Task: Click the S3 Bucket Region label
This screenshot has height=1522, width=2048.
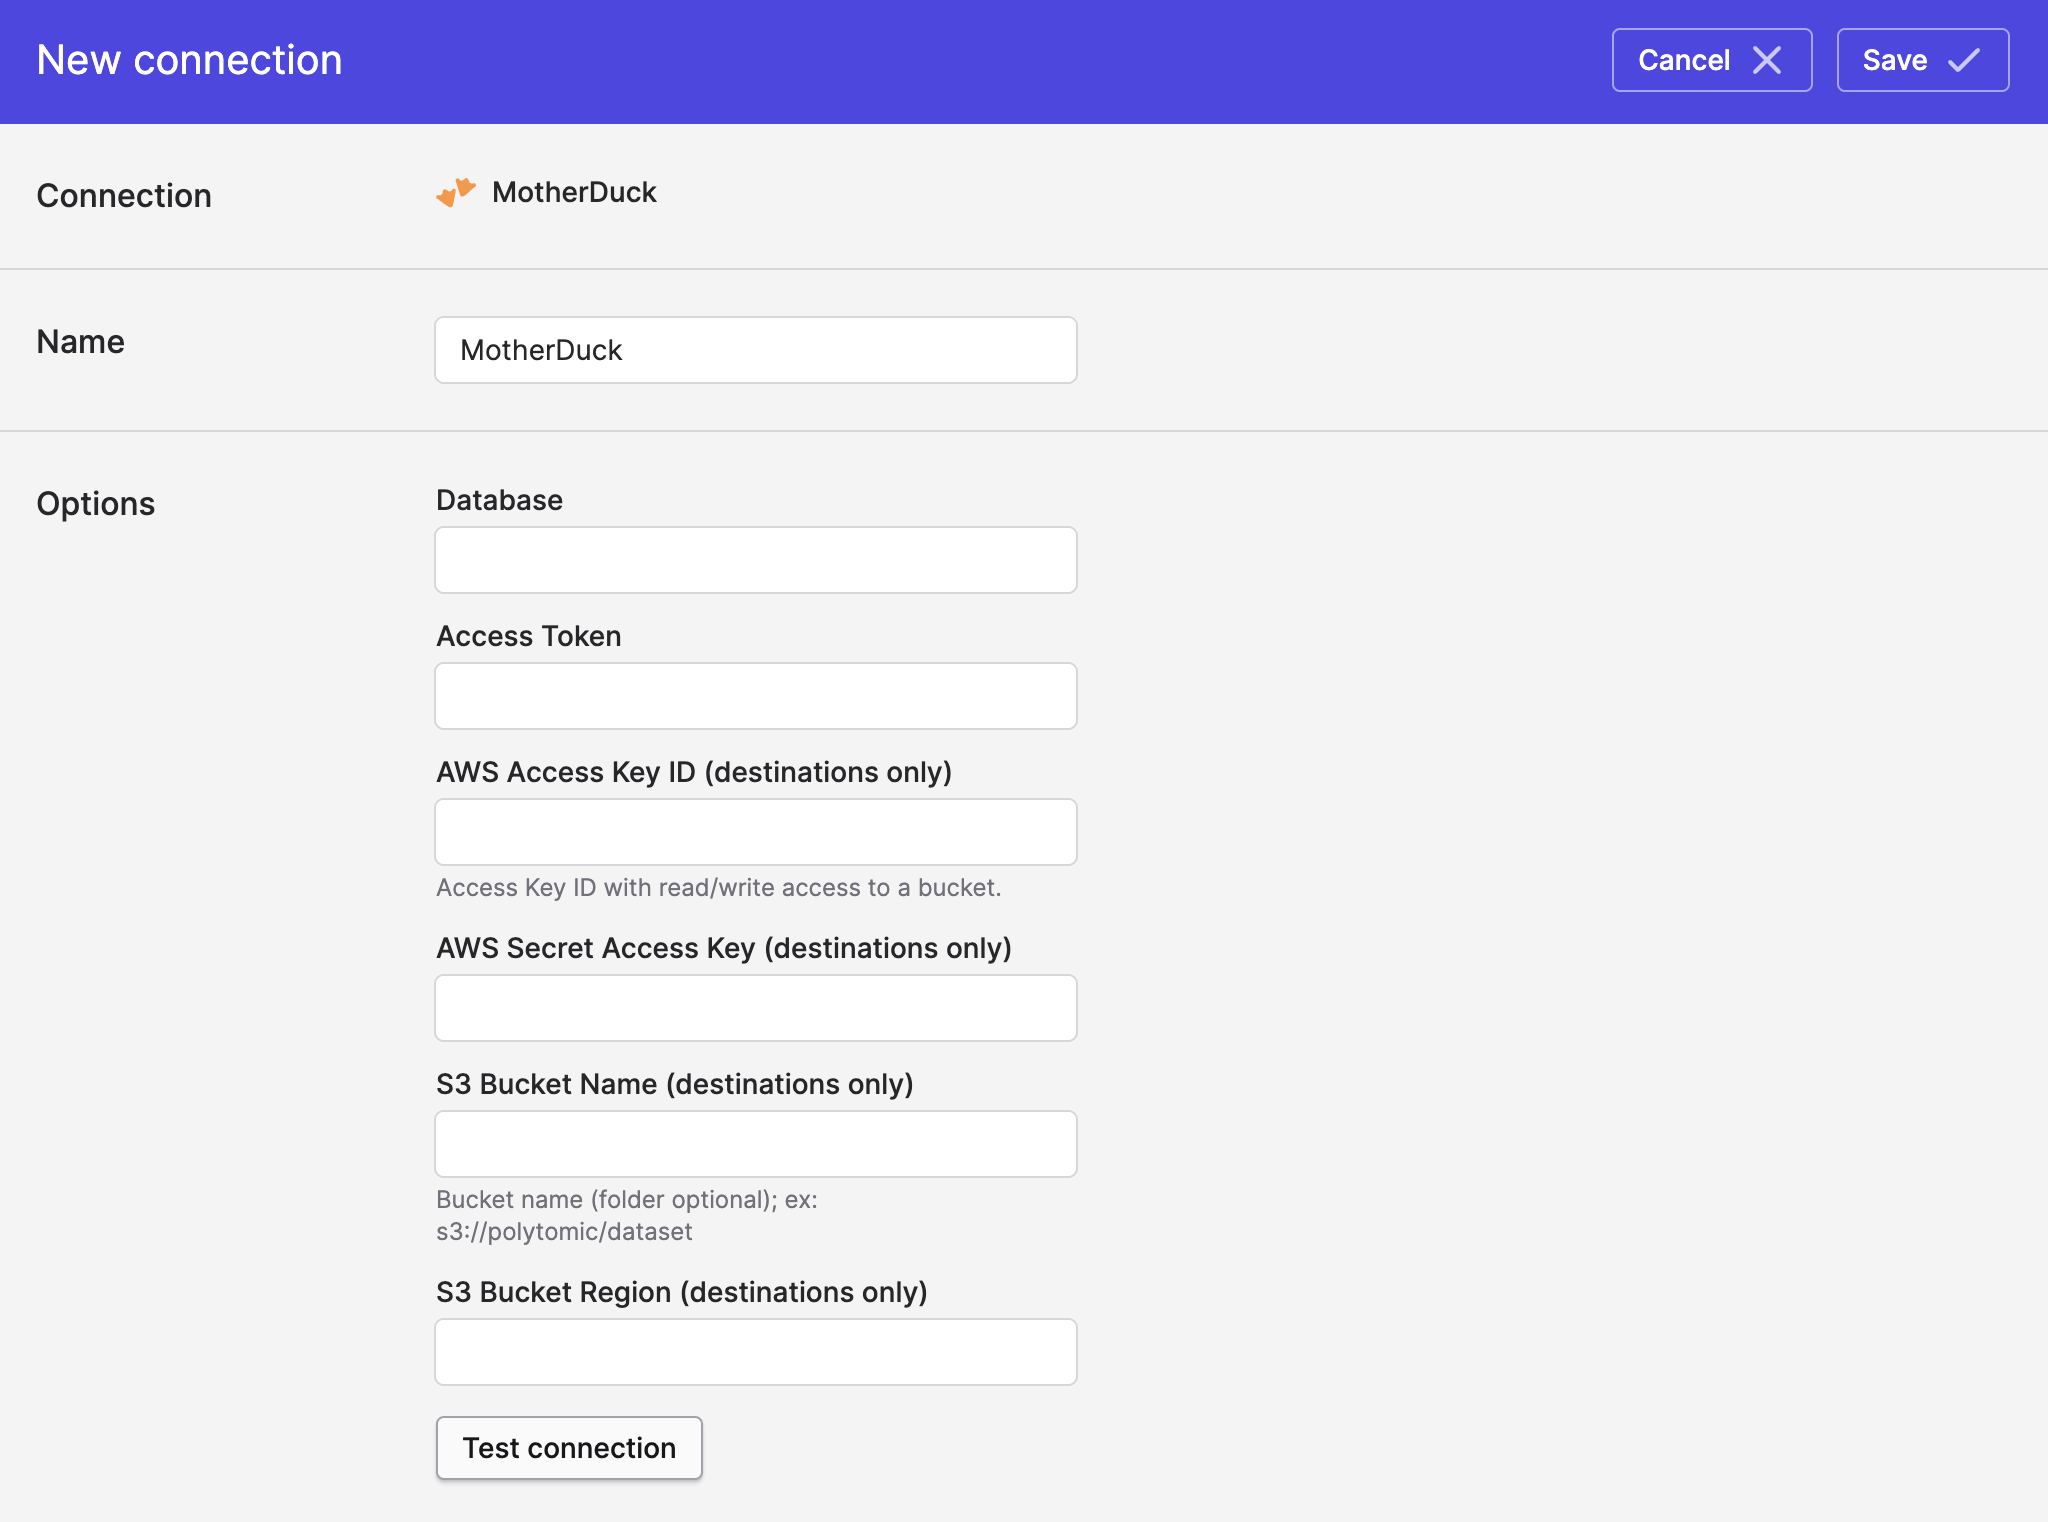Action: [681, 1292]
